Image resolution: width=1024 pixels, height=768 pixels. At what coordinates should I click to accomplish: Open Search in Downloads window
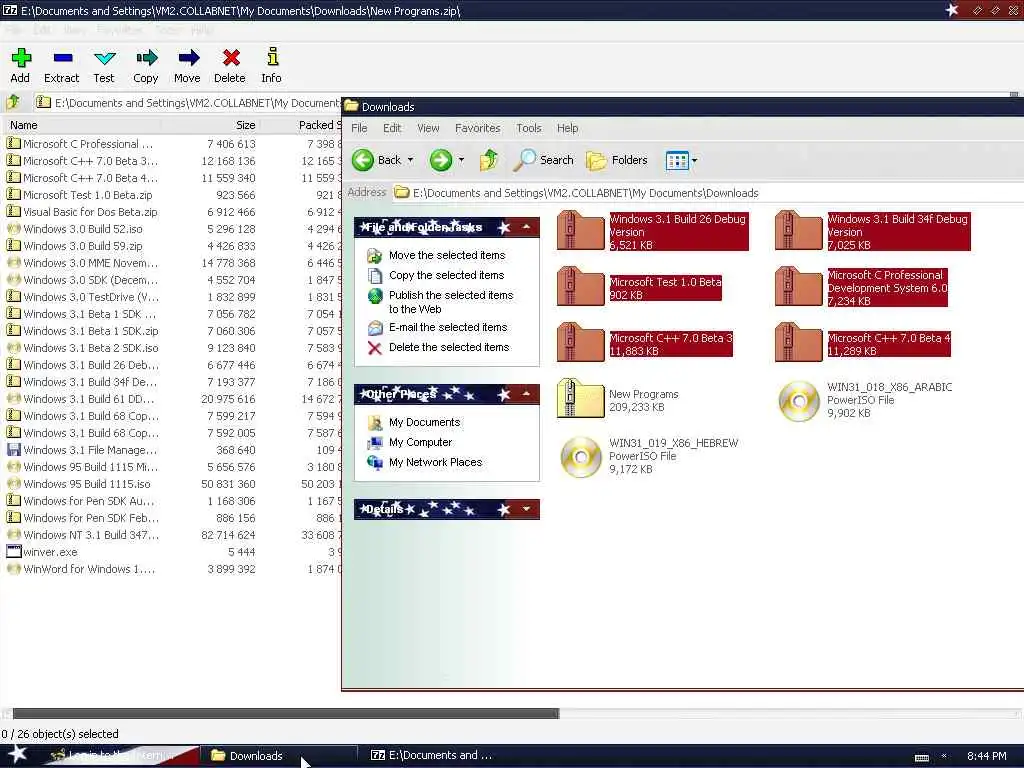point(543,160)
